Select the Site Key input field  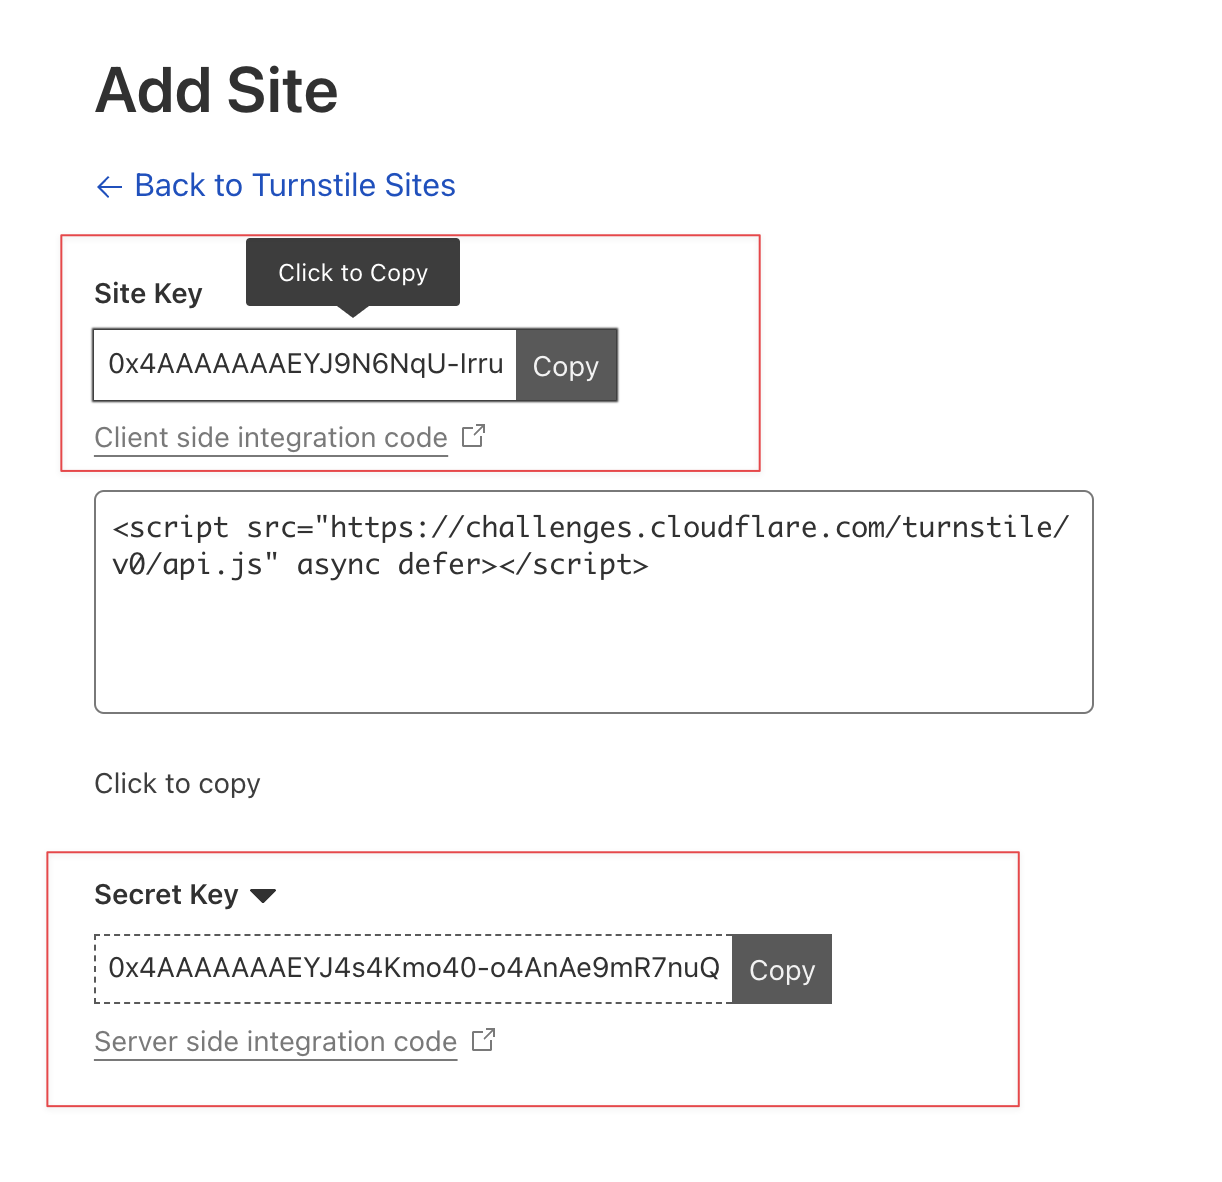coord(305,365)
